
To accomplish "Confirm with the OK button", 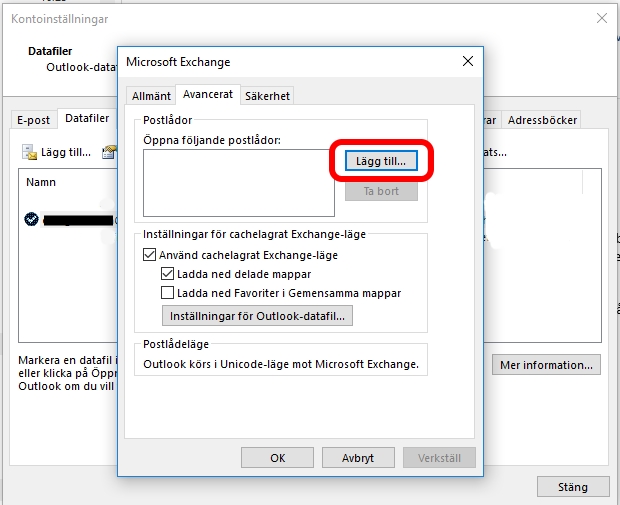I will point(277,458).
